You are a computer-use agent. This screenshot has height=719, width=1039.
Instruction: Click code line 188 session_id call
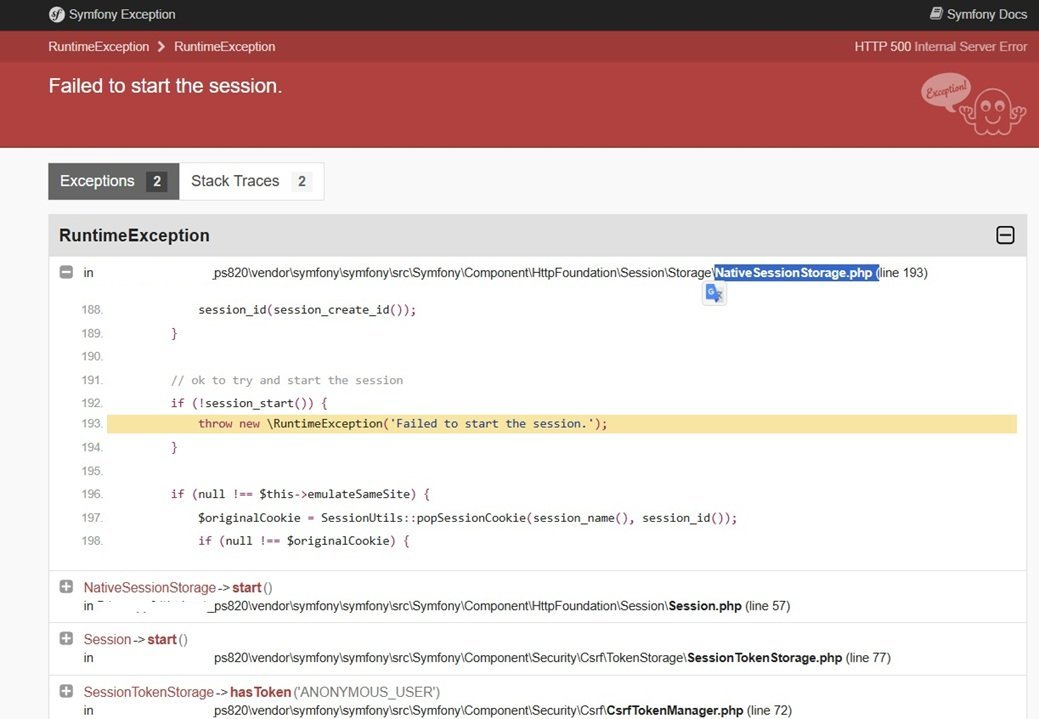(307, 309)
